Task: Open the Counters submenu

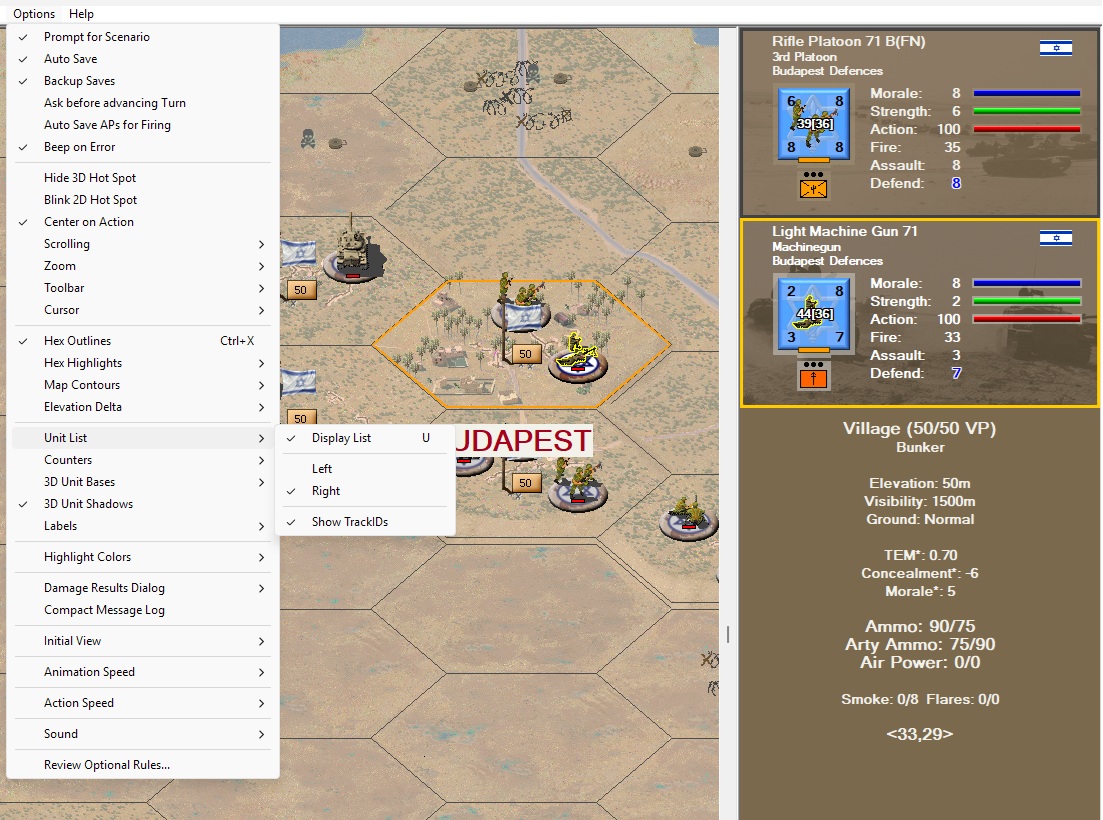Action: [143, 459]
